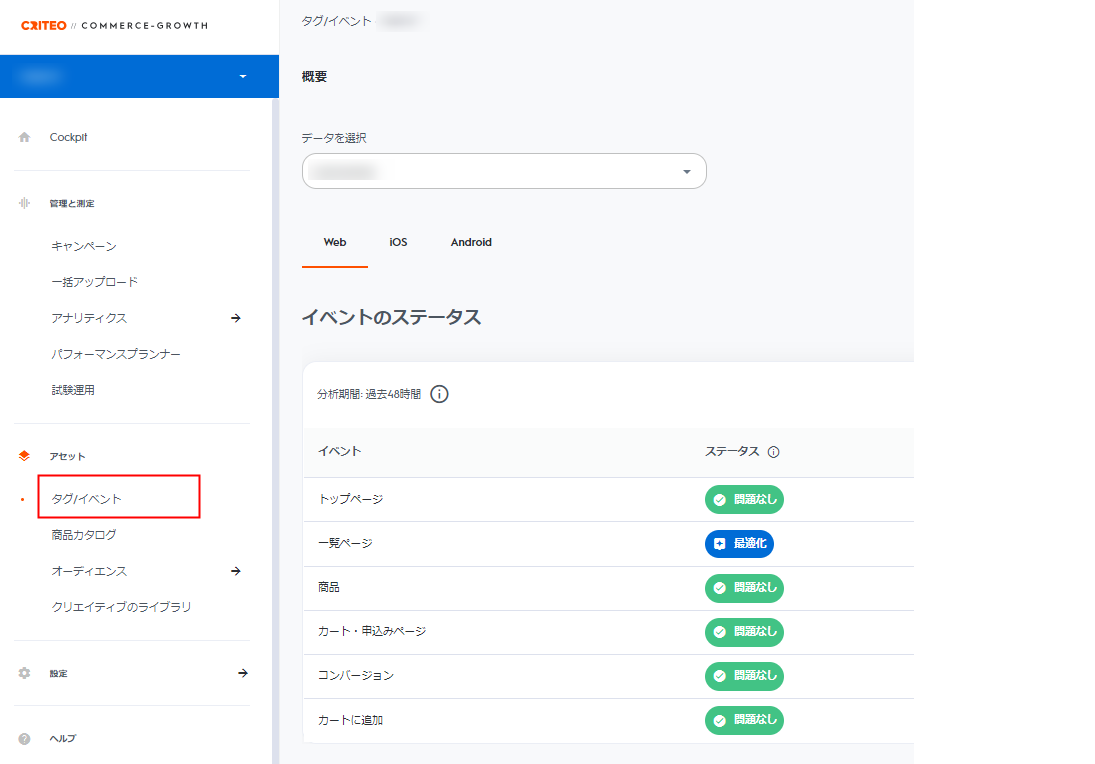Expand the アナリティクス submenu arrow

[236, 318]
